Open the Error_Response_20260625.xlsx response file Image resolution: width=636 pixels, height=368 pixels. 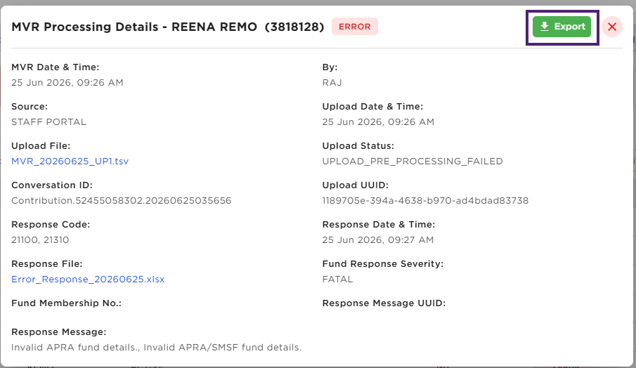88,279
